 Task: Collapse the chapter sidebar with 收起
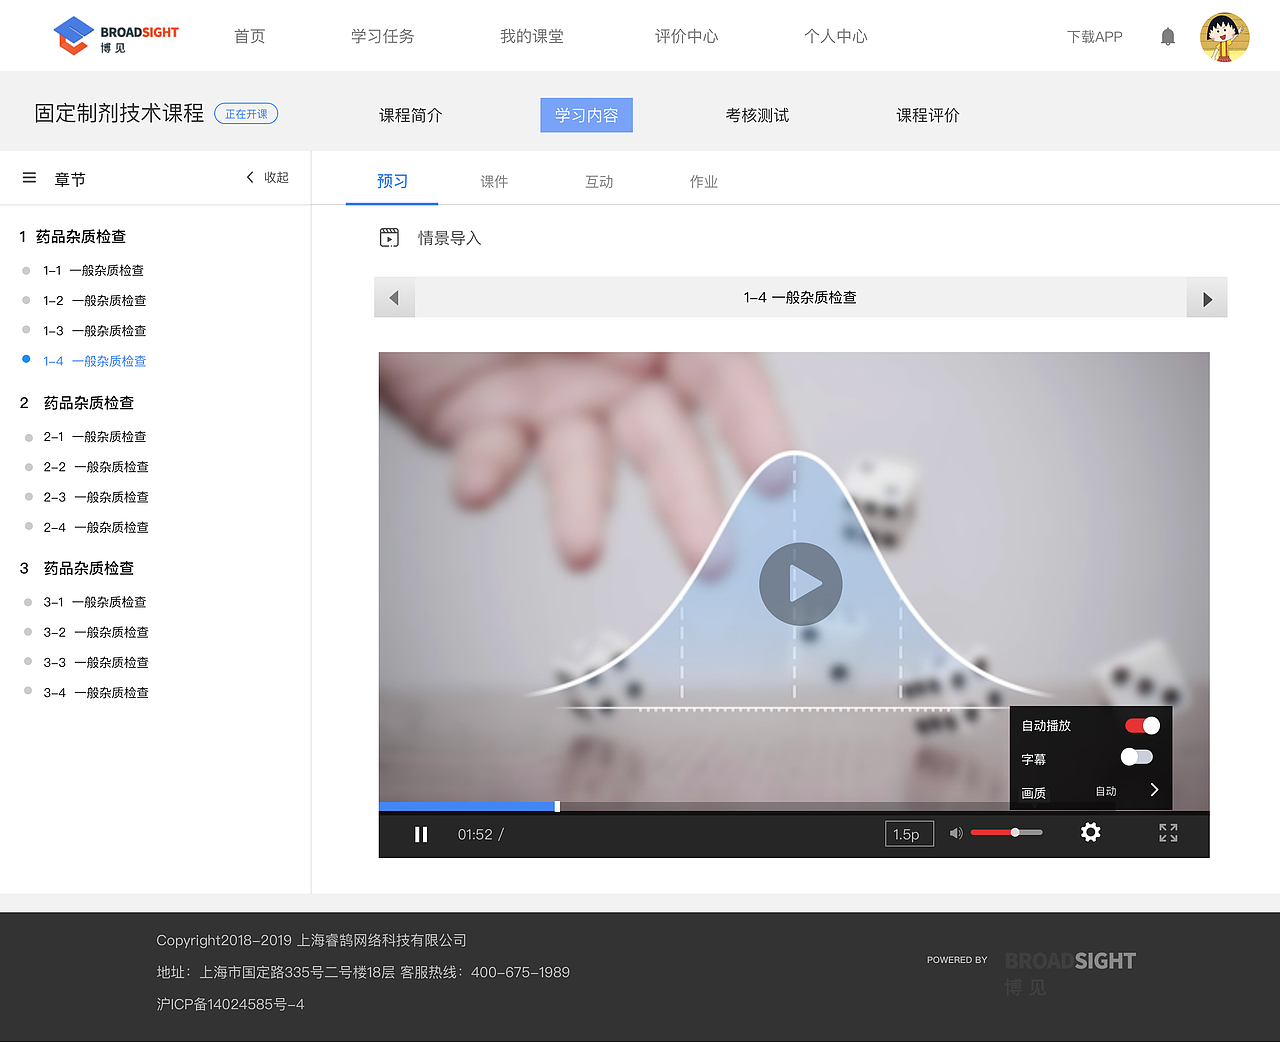pyautogui.click(x=266, y=176)
